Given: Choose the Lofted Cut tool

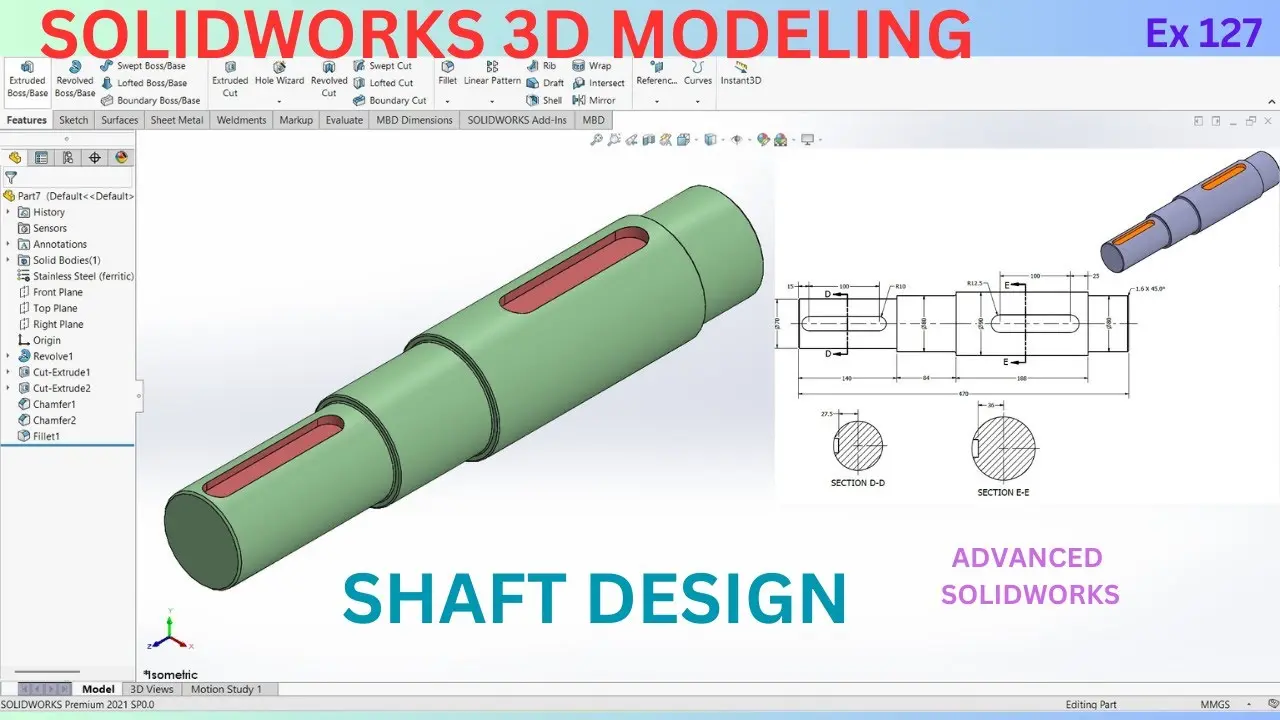Looking at the screenshot, I should (x=383, y=83).
